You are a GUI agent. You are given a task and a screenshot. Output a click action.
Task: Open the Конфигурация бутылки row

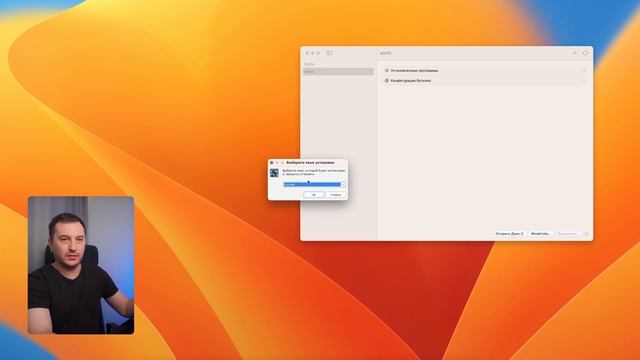pyautogui.click(x=485, y=81)
